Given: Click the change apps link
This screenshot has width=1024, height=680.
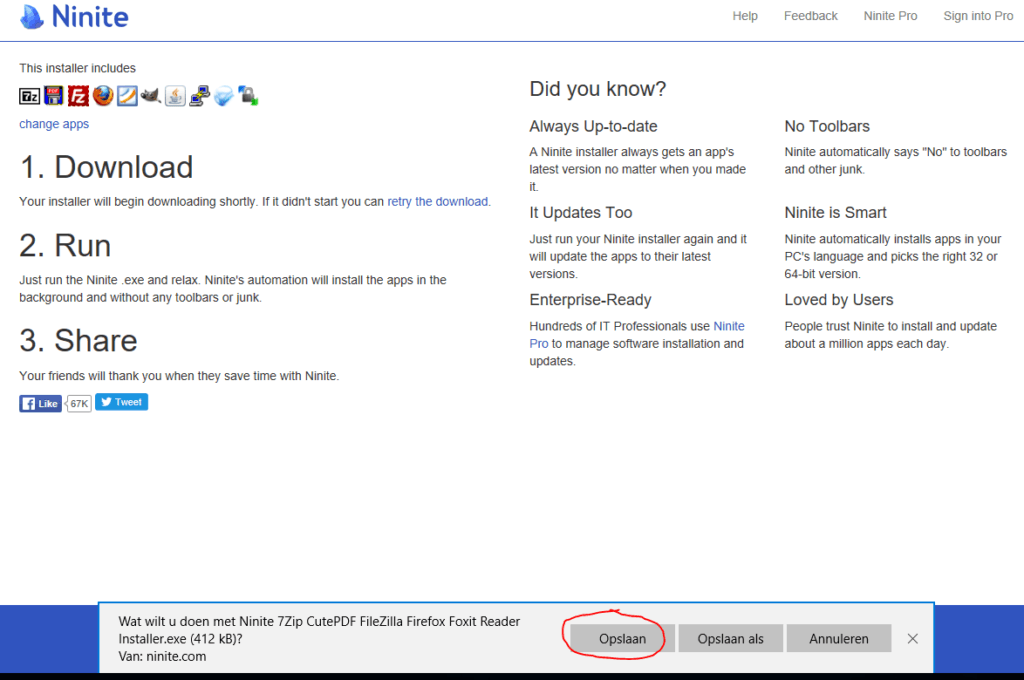Looking at the screenshot, I should click(54, 124).
